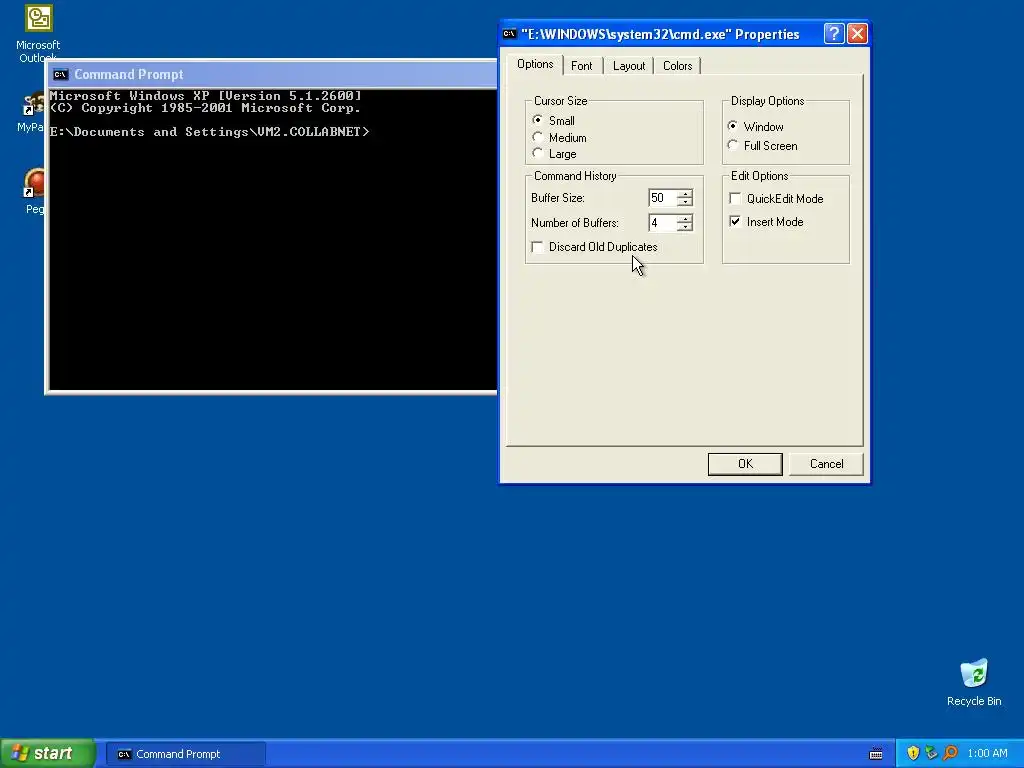Viewport: 1024px width, 768px height.
Task: Click the magnifier tray icon
Action: [x=950, y=754]
